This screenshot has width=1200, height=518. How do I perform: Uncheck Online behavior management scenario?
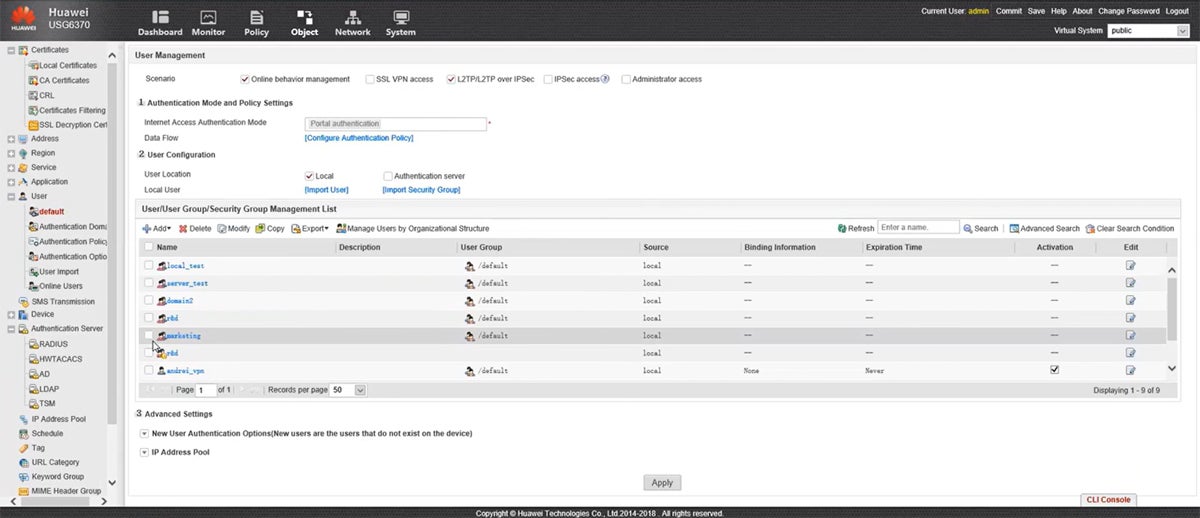point(245,79)
